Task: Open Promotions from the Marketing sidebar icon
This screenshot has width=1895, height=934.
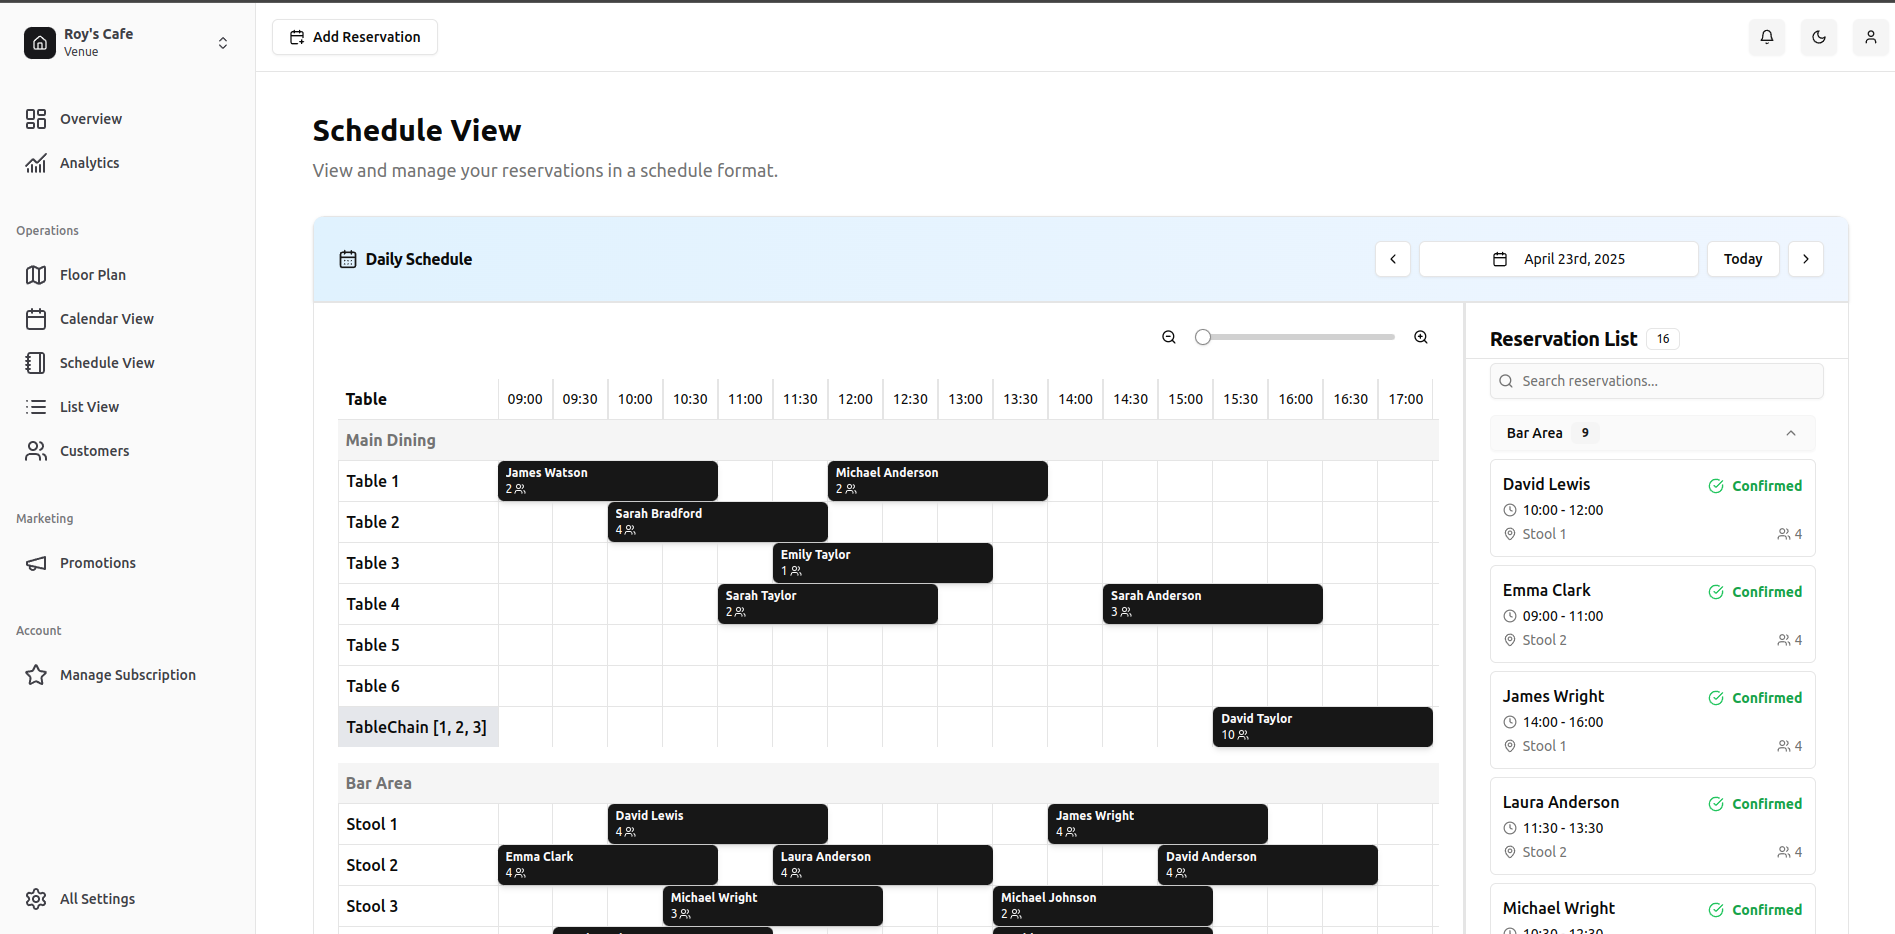Action: [x=36, y=562]
